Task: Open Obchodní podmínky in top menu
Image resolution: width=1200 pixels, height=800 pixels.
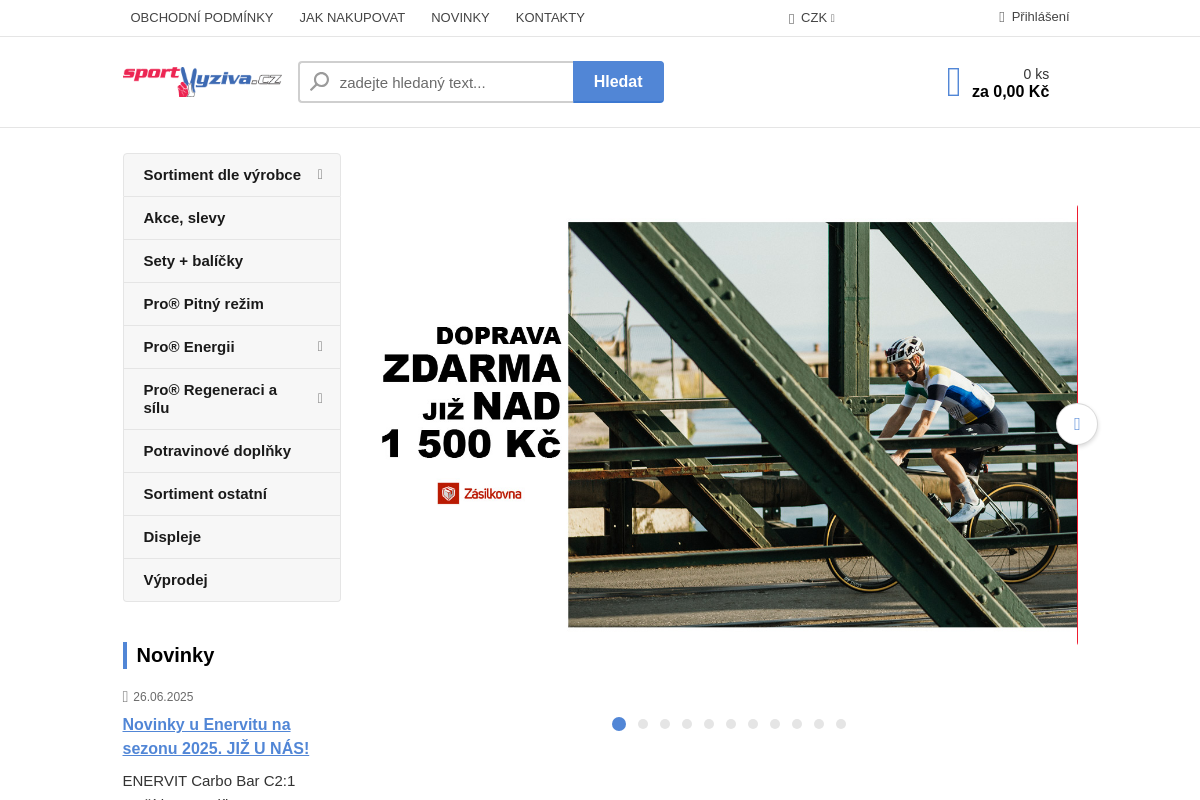Action: click(x=202, y=17)
